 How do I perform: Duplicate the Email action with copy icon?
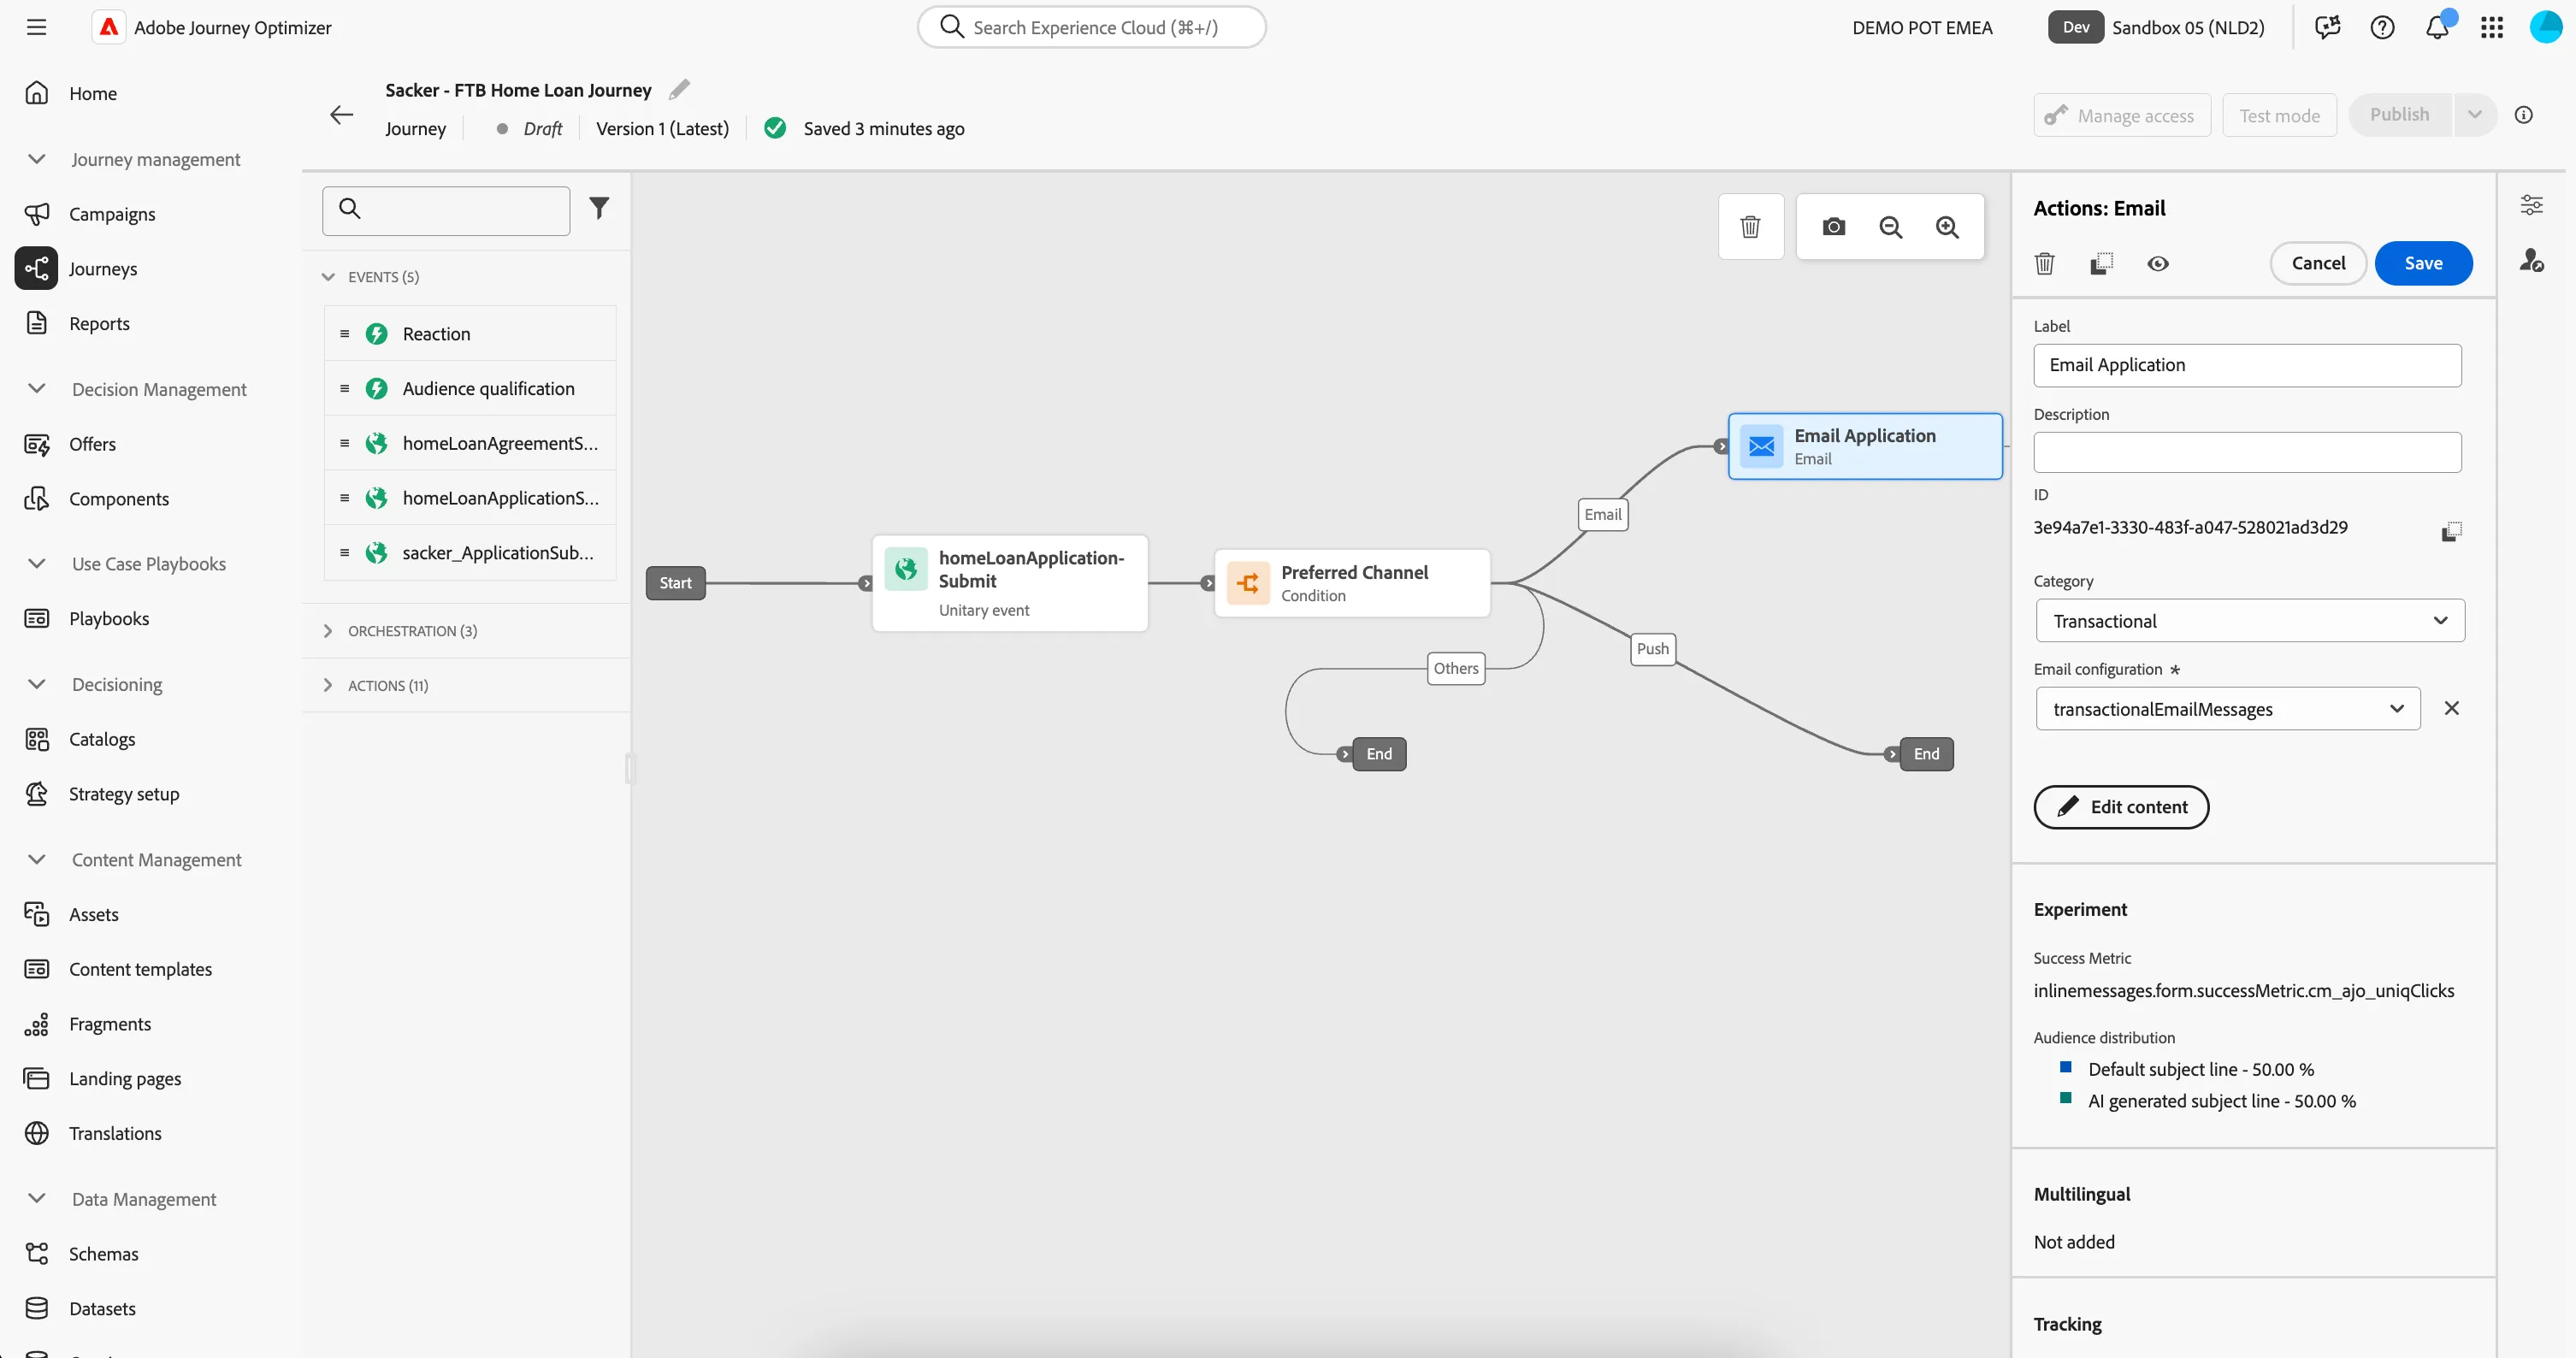click(x=2101, y=263)
